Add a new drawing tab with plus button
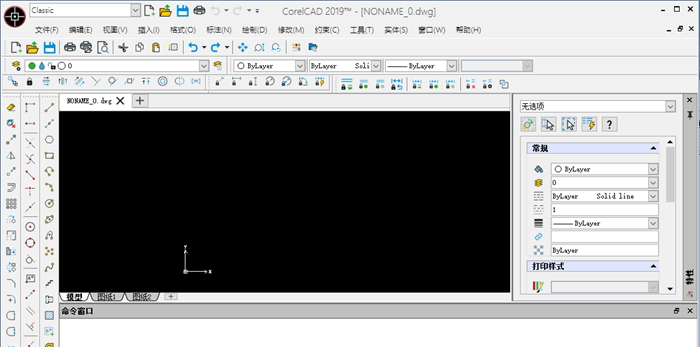This screenshot has height=360, width=700. tap(140, 101)
